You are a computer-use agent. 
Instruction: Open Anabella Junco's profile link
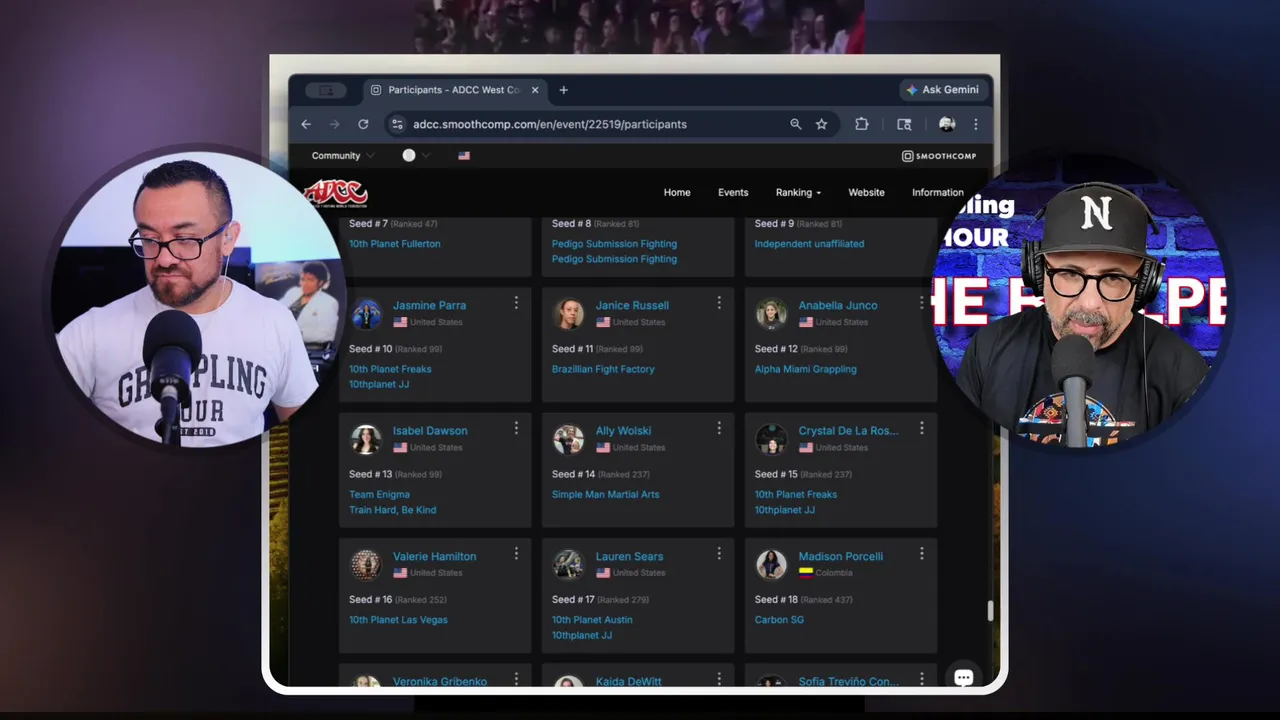838,306
